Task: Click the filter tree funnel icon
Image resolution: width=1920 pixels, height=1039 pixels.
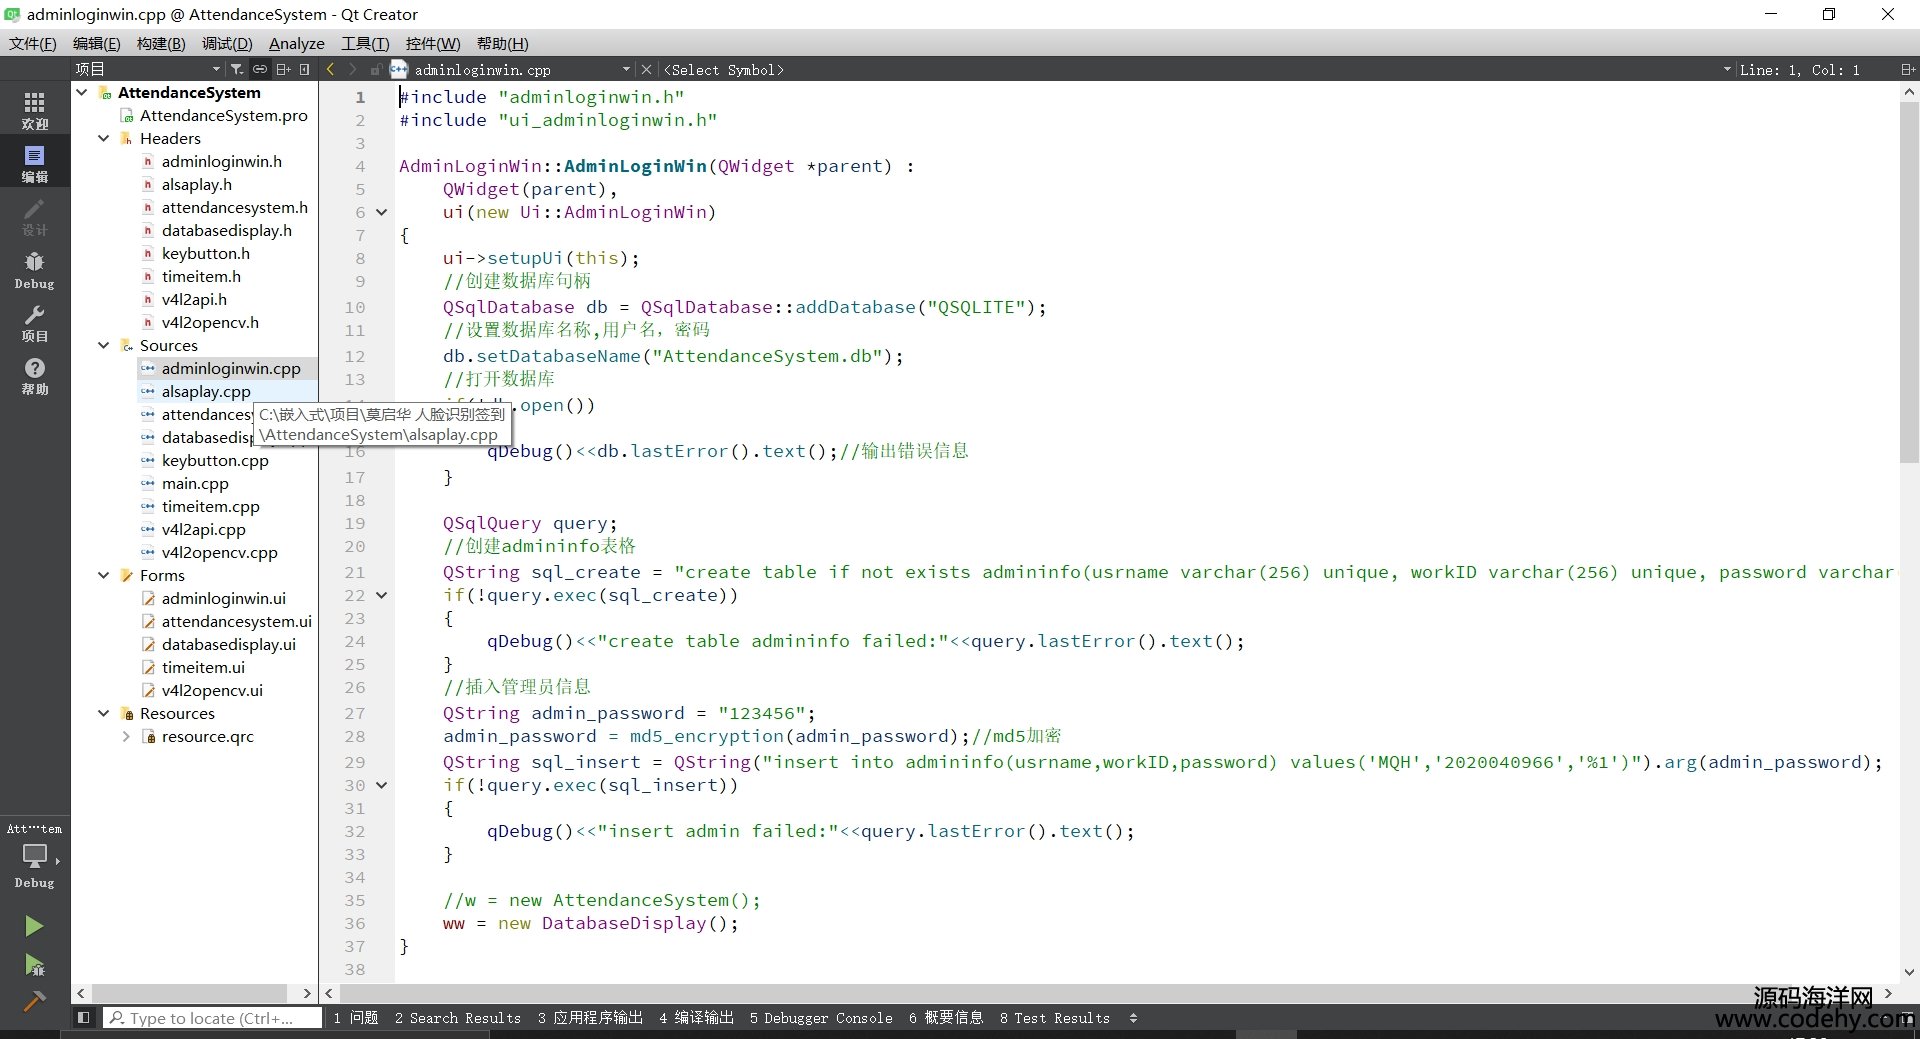Action: coord(236,69)
